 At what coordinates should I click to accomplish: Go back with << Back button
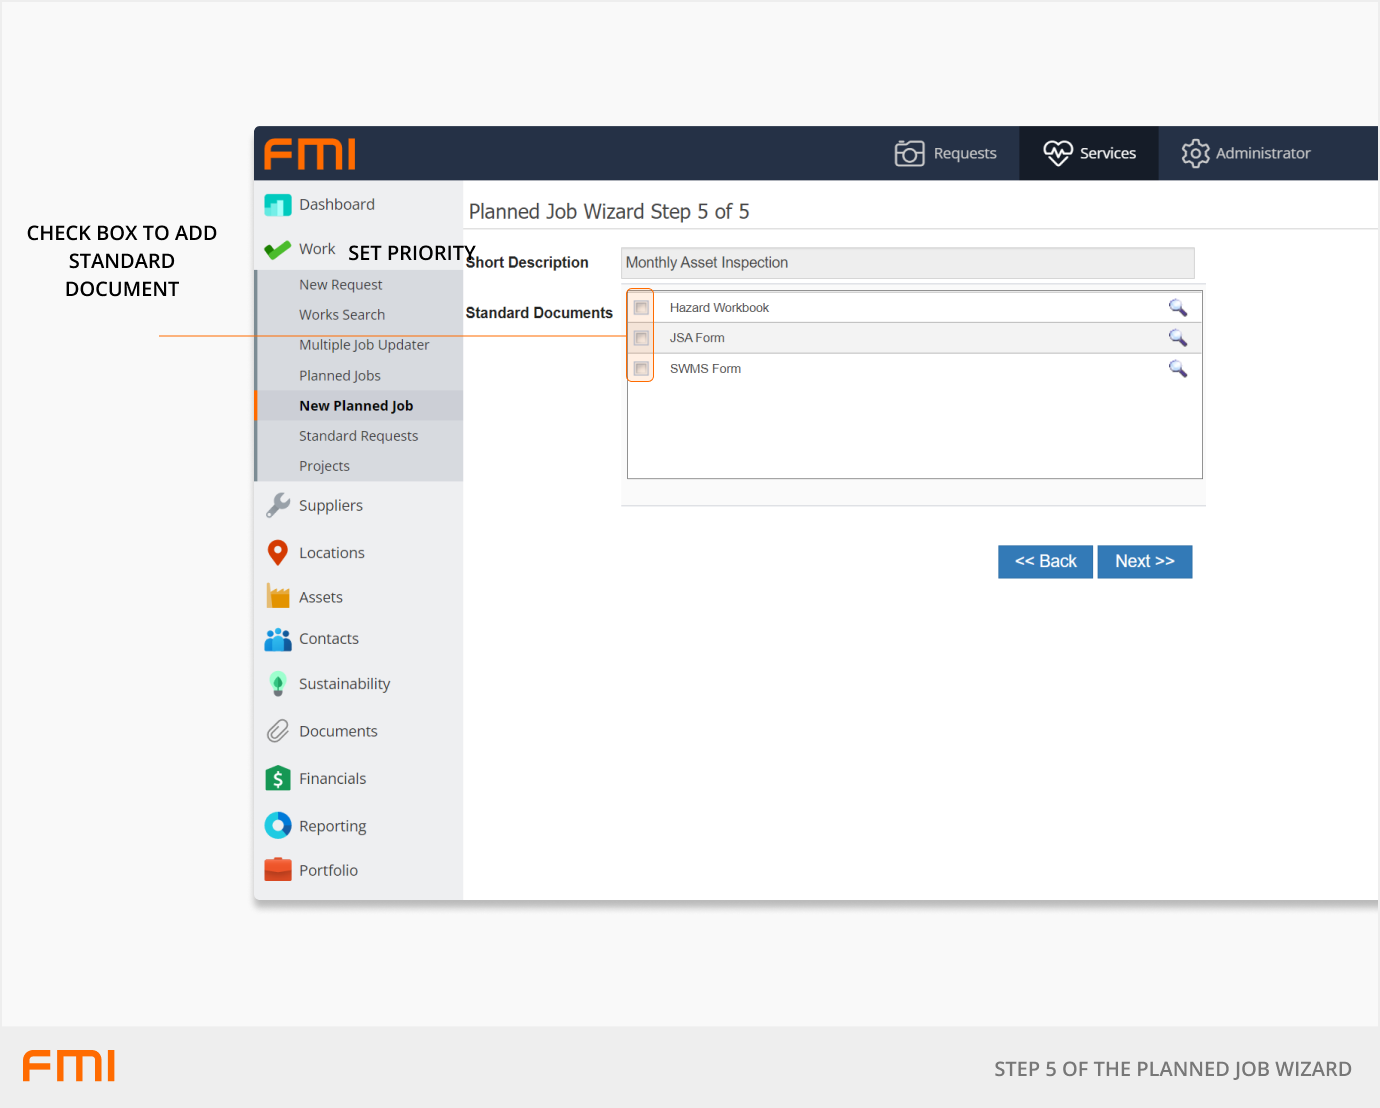click(1045, 562)
